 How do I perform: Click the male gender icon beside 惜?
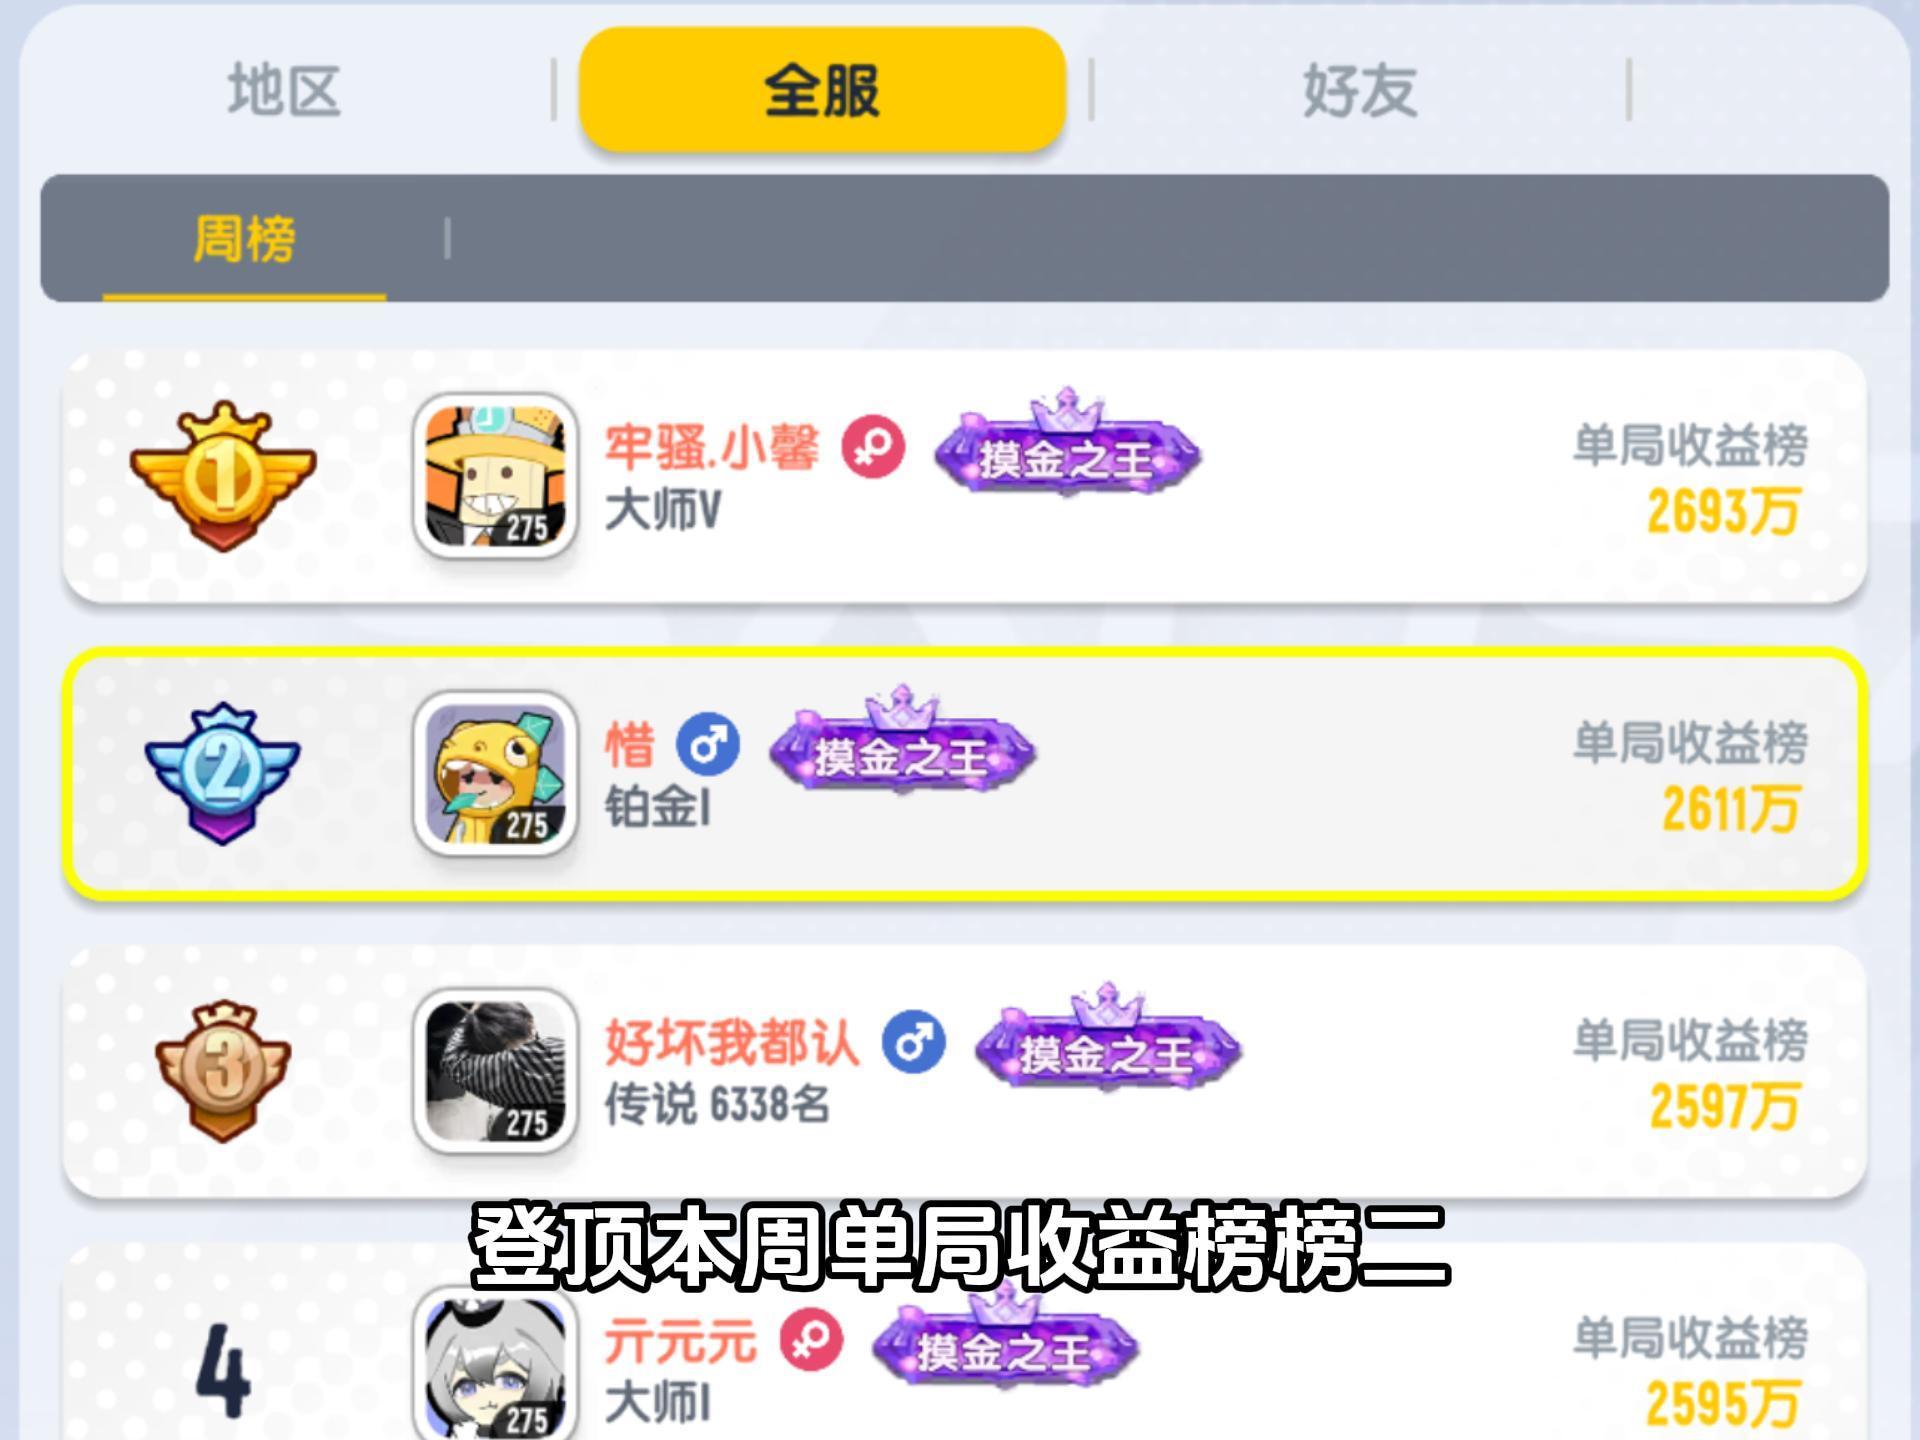pos(708,745)
